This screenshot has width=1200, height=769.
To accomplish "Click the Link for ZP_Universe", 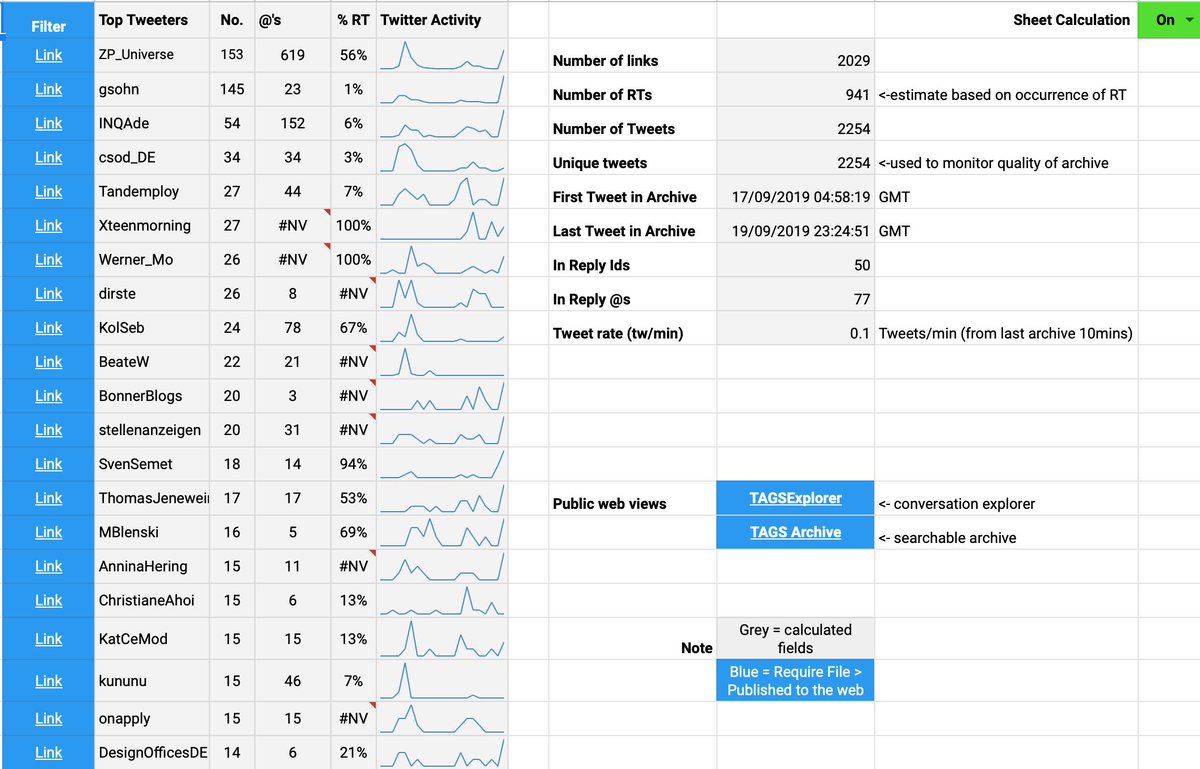I will [x=48, y=55].
